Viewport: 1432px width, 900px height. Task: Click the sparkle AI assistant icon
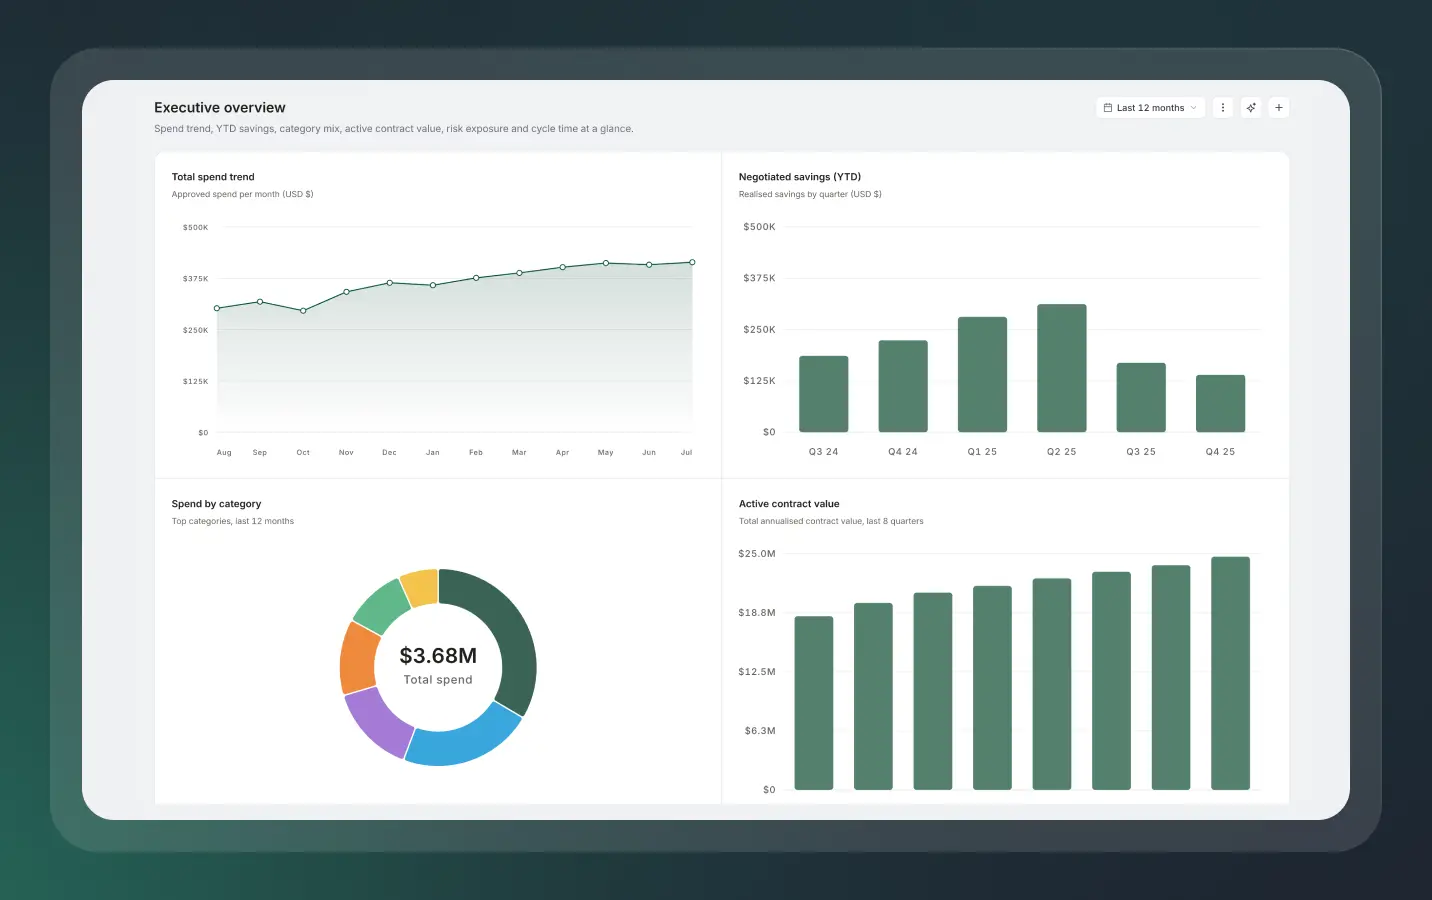(x=1251, y=108)
